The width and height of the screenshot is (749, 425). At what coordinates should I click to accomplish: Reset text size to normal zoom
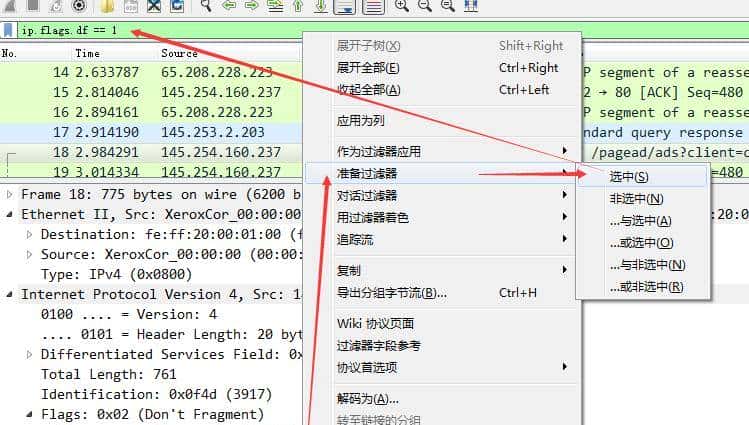[x=448, y=5]
